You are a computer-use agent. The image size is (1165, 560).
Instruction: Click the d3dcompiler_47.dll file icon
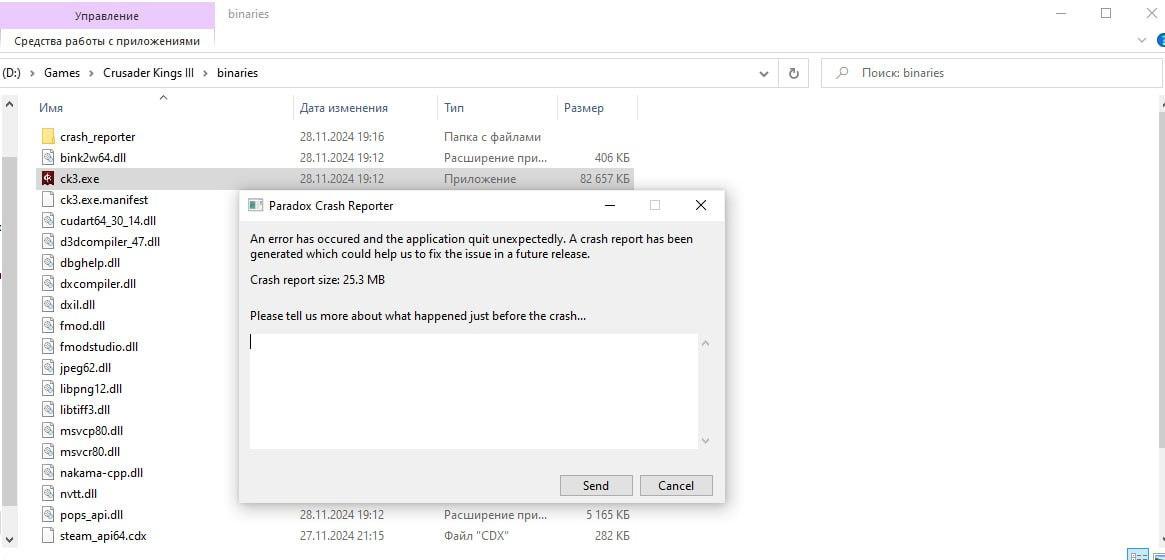(48, 241)
